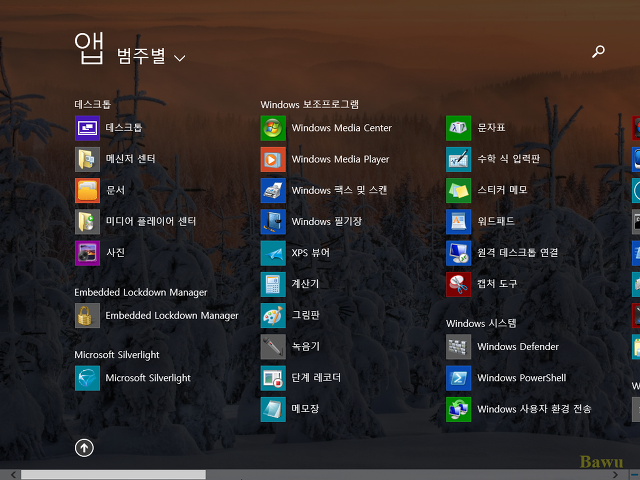Open 원격 데스크톱 연결 icon
Screen dimensions: 640x480
[x=458, y=253]
